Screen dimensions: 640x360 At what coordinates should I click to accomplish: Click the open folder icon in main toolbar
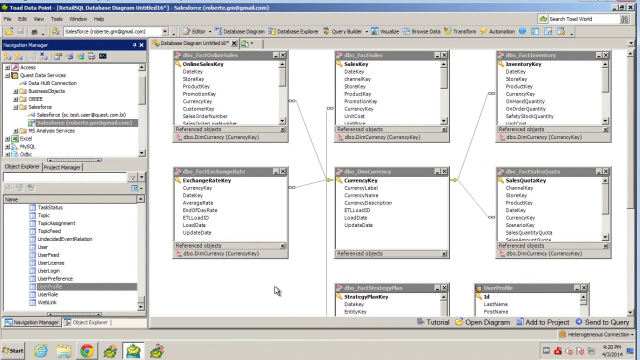(9, 31)
